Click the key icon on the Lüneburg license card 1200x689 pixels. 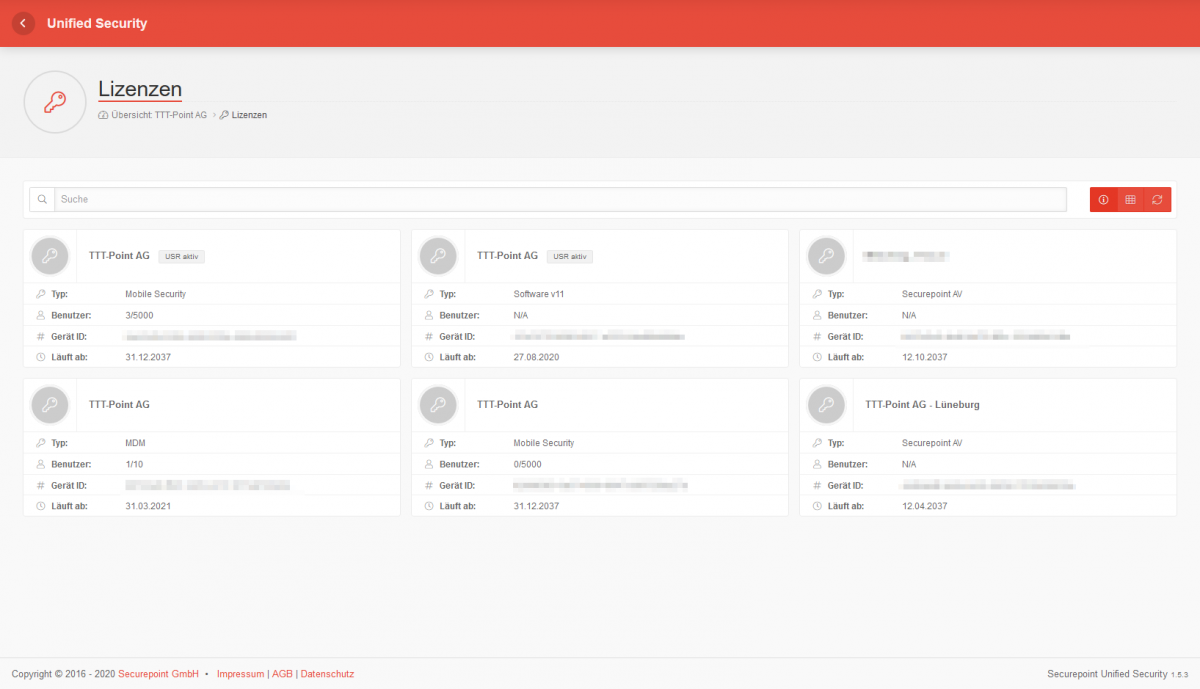826,404
